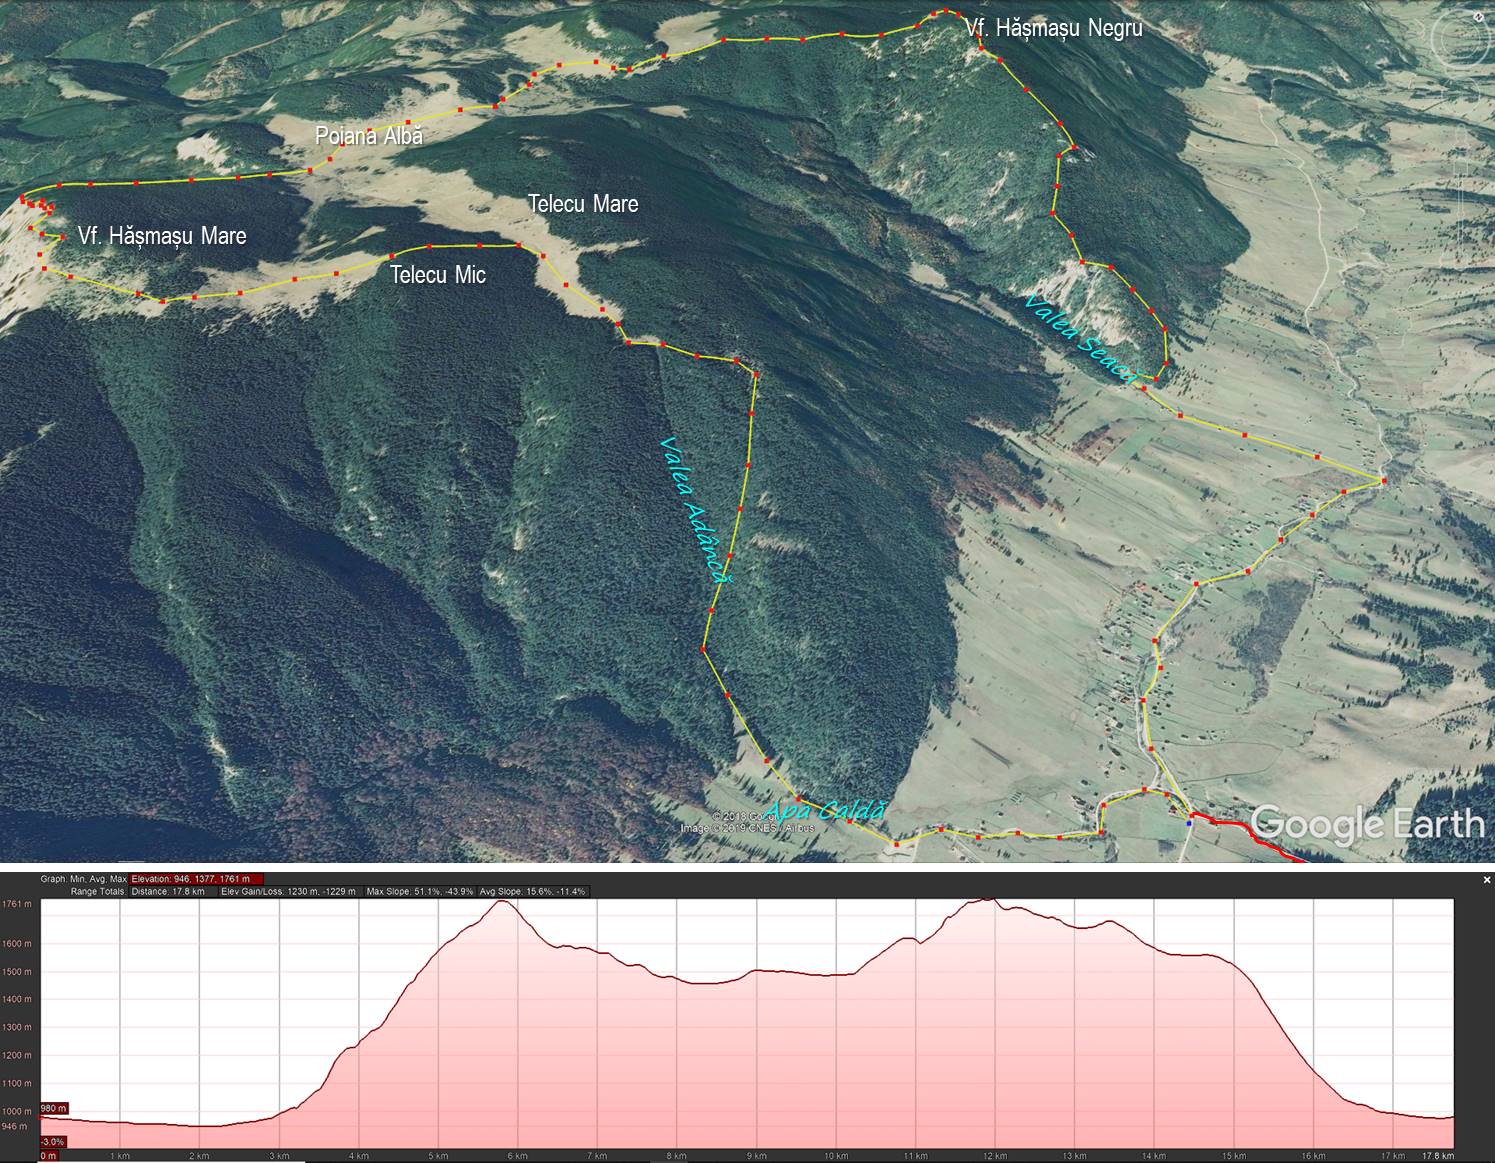Image resolution: width=1495 pixels, height=1163 pixels.
Task: Click the first peak on elevation profile
Action: coord(503,902)
